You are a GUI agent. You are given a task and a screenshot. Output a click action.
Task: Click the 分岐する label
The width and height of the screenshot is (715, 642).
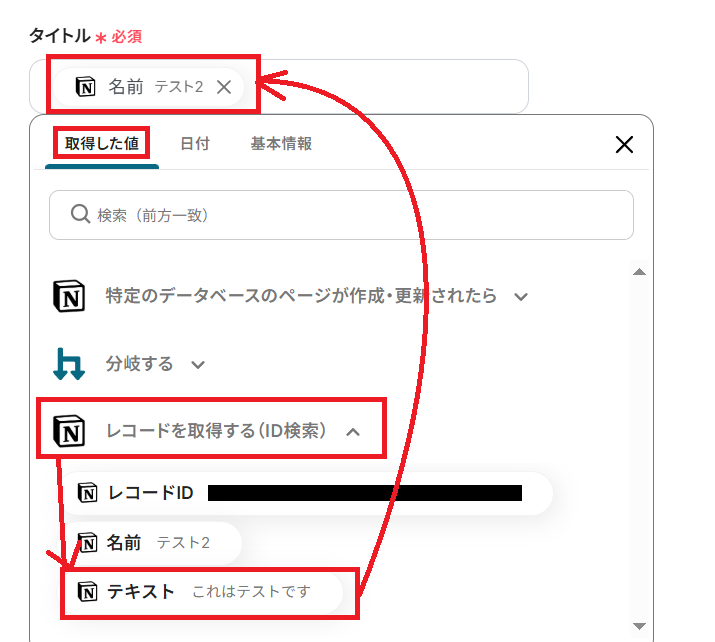point(140,363)
